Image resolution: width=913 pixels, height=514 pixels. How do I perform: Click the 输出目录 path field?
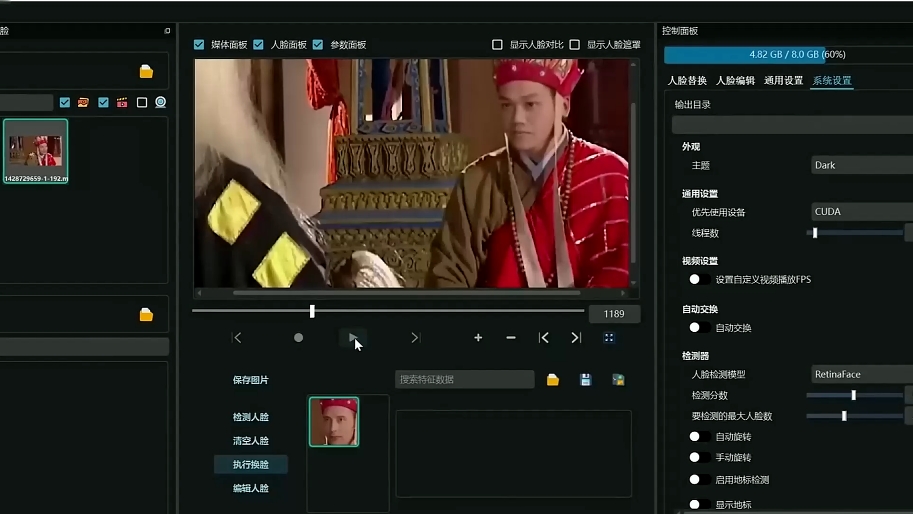pos(792,125)
